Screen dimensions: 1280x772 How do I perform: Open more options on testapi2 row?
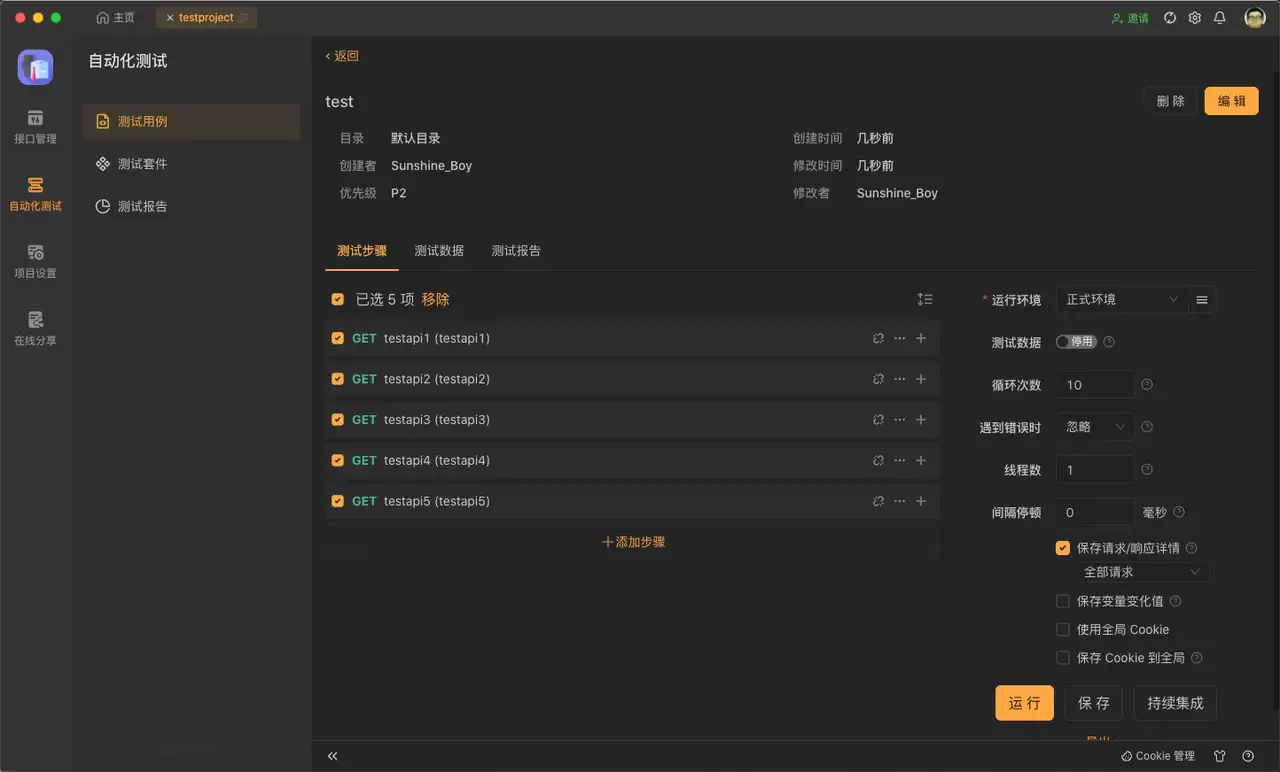tap(899, 379)
